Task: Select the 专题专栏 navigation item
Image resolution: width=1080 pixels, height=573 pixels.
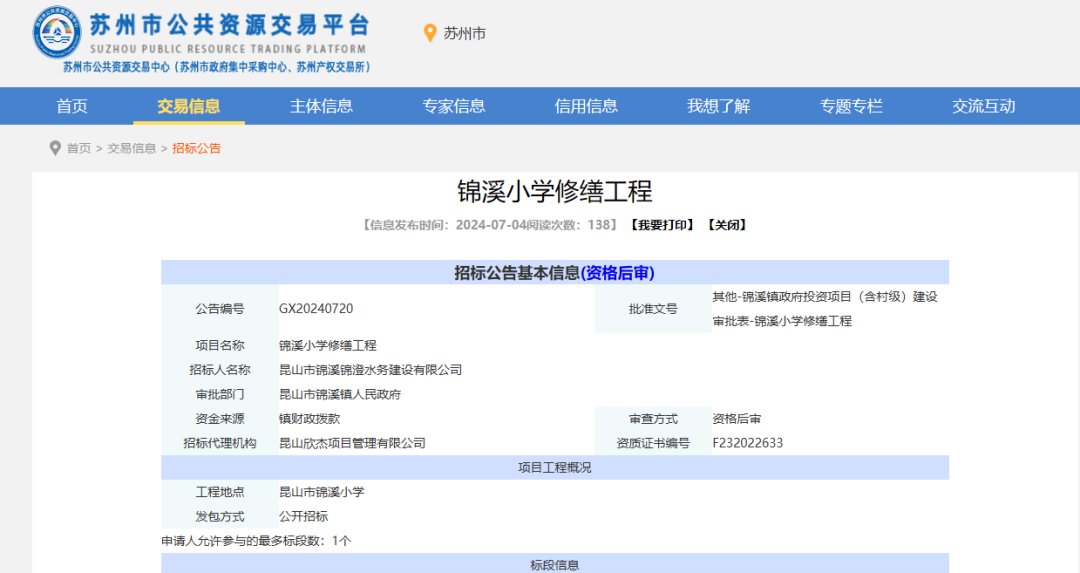Action: (x=851, y=106)
